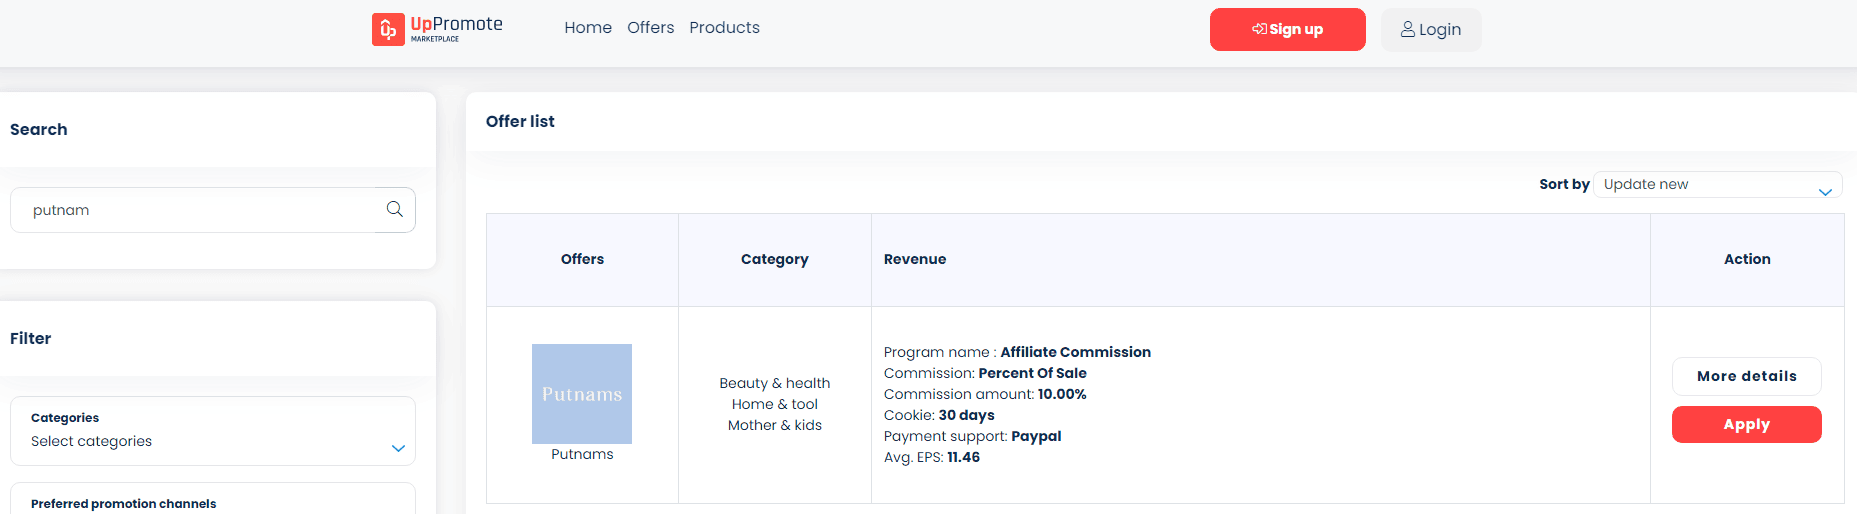This screenshot has width=1857, height=514.
Task: Open the Products menu item
Action: click(724, 28)
